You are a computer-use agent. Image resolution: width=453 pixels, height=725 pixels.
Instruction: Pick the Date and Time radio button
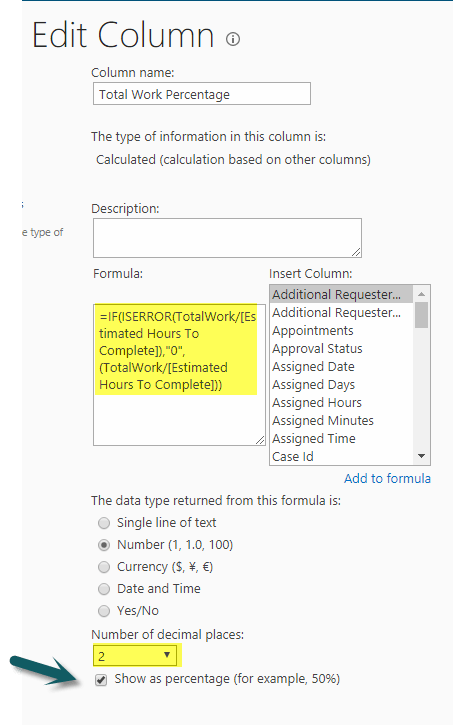[x=104, y=589]
